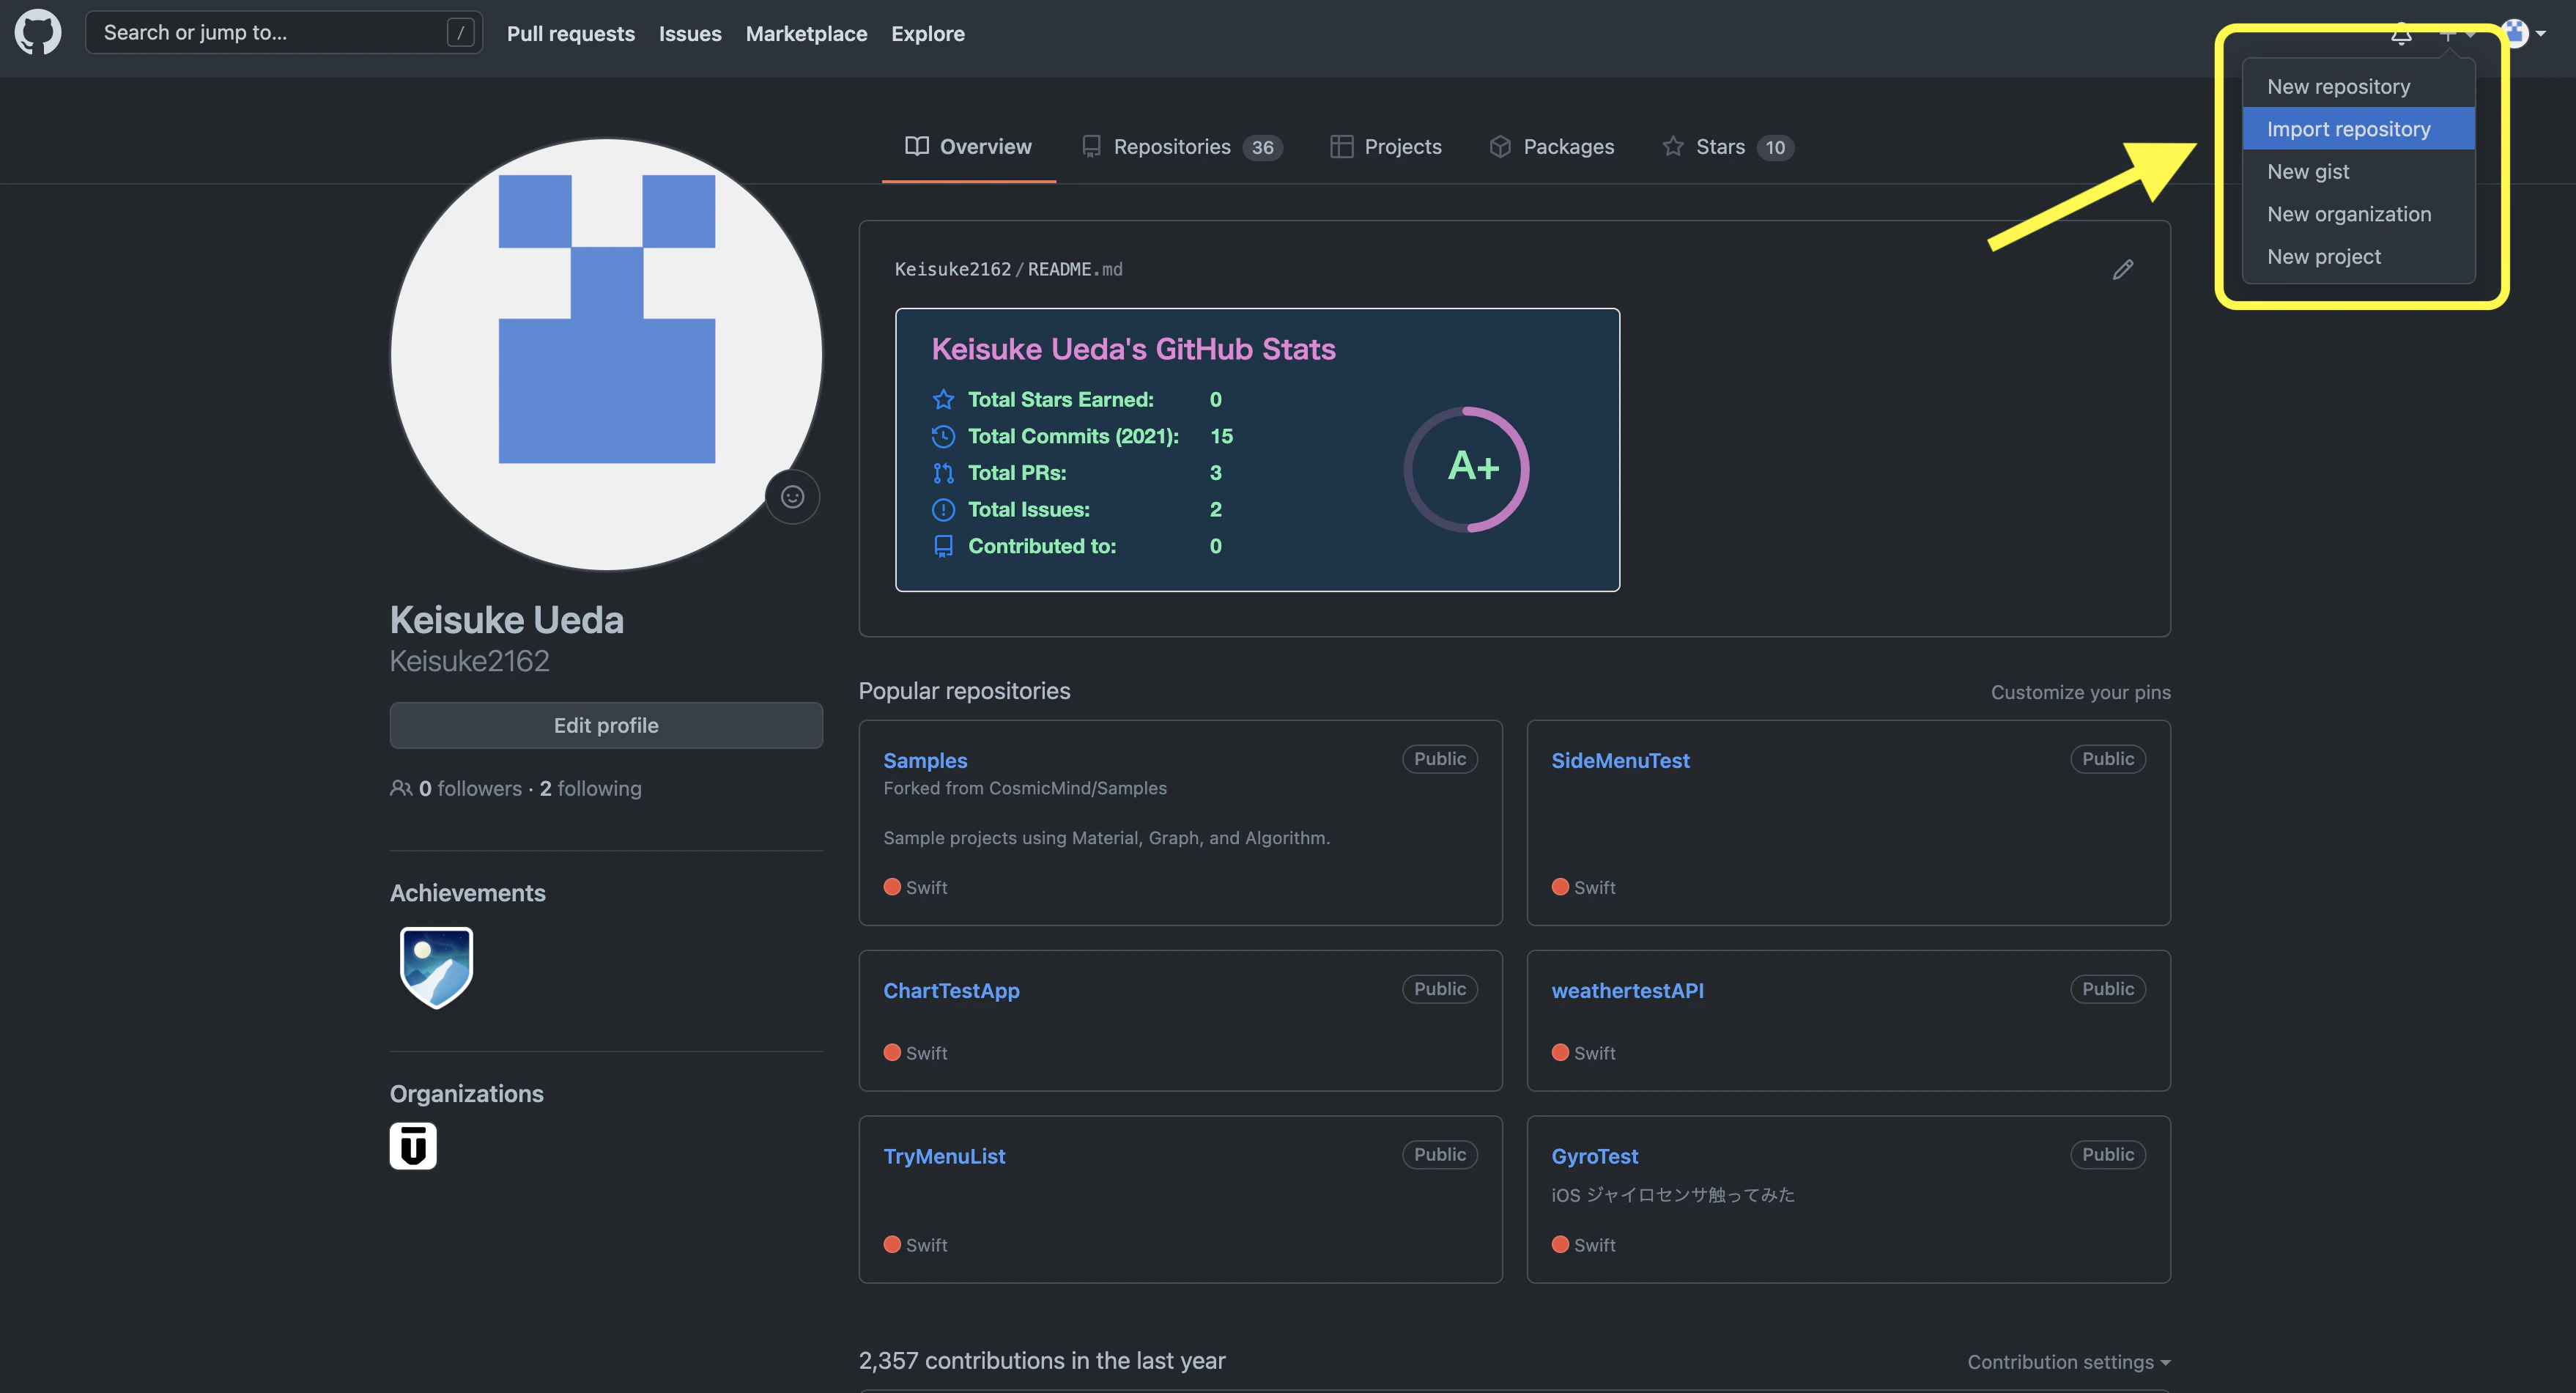Click the Edit profile button
This screenshot has width=2576, height=1393.
606,725
